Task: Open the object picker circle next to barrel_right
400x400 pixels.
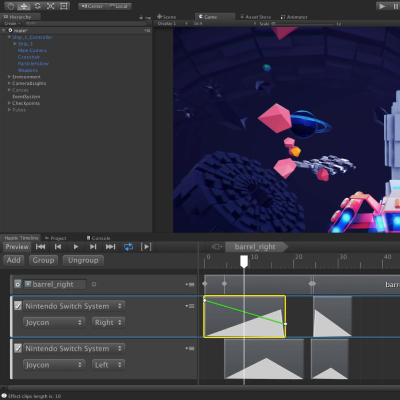Action: (94, 284)
